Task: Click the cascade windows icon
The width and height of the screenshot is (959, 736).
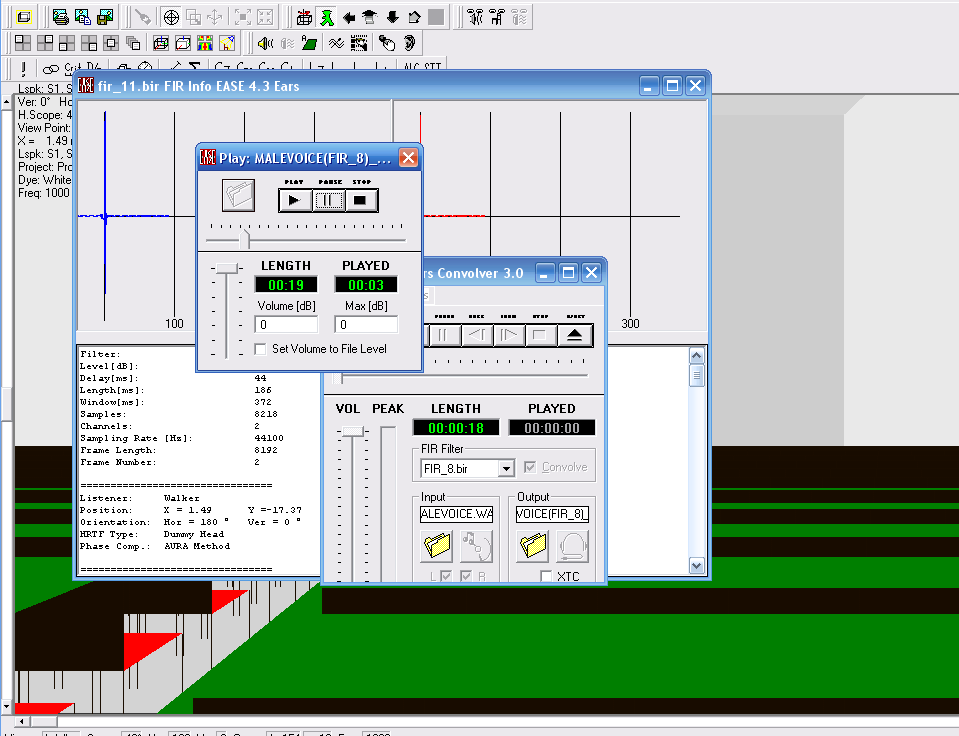Action: [133, 43]
